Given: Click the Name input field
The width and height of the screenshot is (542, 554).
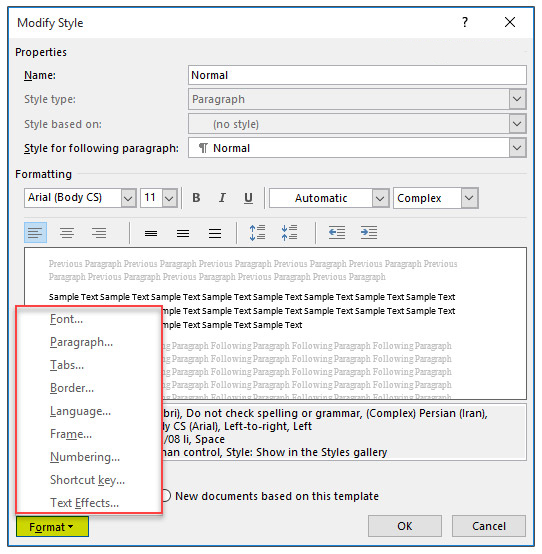Looking at the screenshot, I should coord(357,75).
